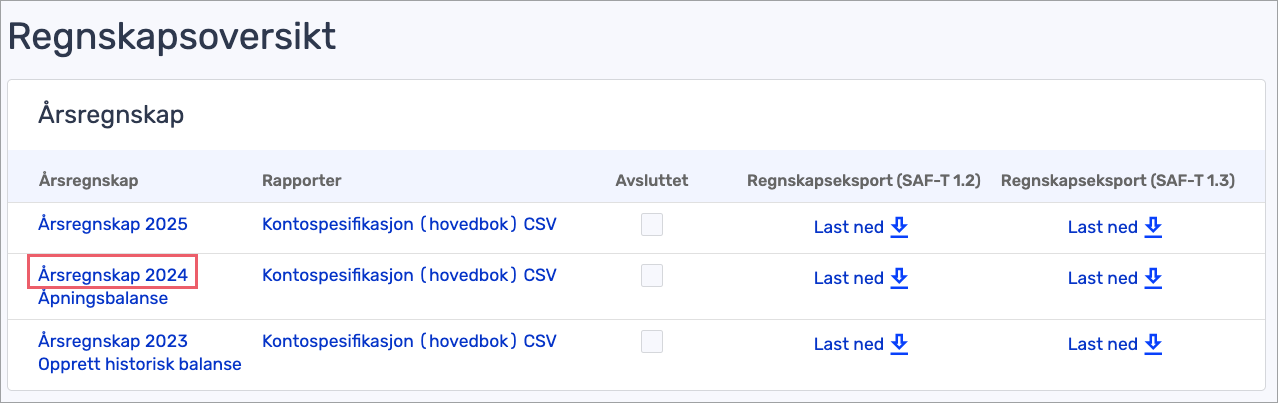Mark Årsregnskap 2023 as Avsluttet
This screenshot has height=403, width=1278.
652,341
